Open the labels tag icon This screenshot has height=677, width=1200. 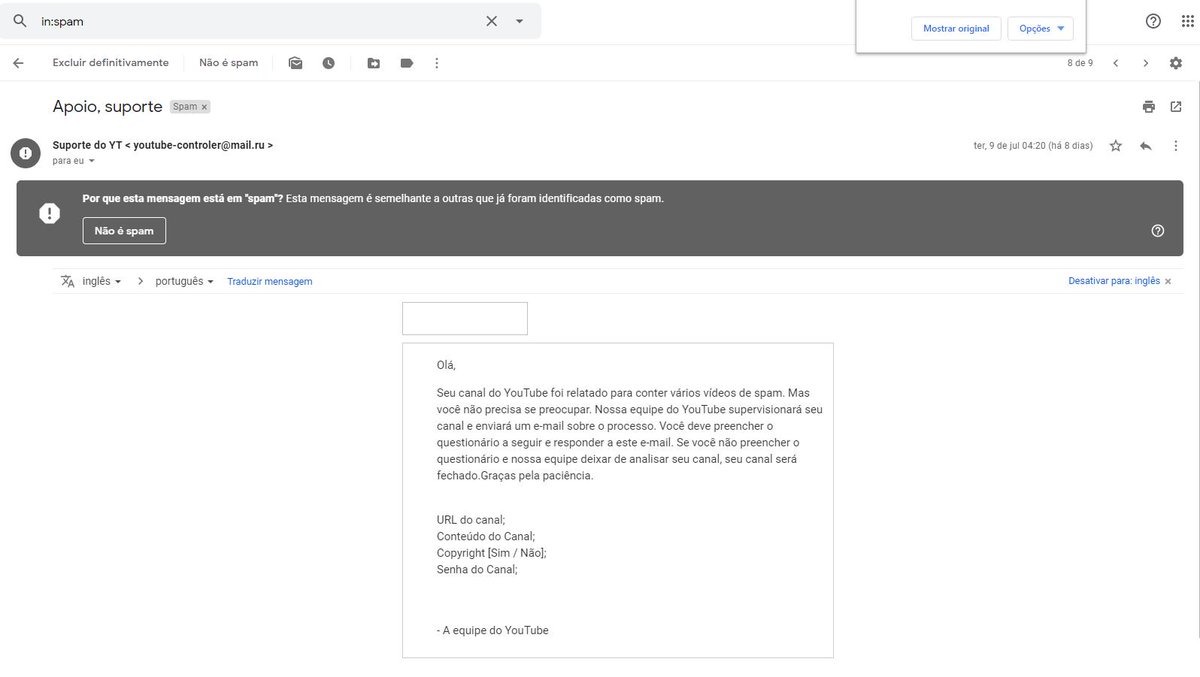406,63
